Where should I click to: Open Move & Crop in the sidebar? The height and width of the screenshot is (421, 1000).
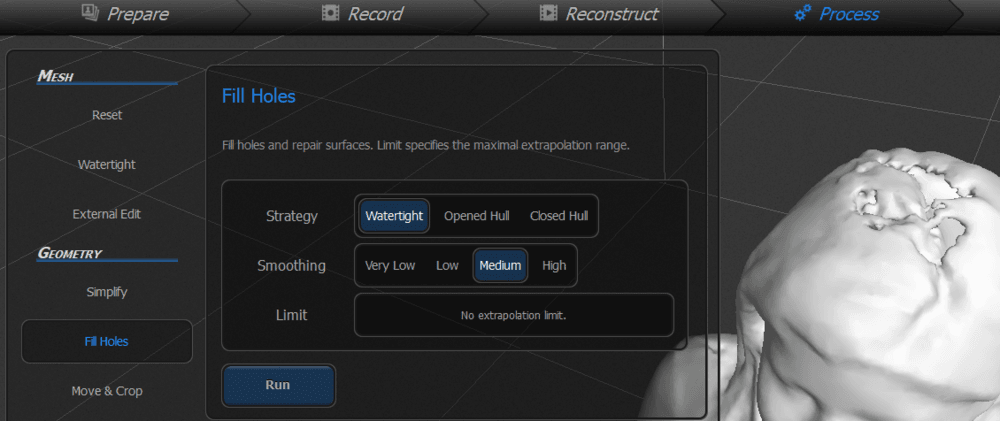(107, 390)
